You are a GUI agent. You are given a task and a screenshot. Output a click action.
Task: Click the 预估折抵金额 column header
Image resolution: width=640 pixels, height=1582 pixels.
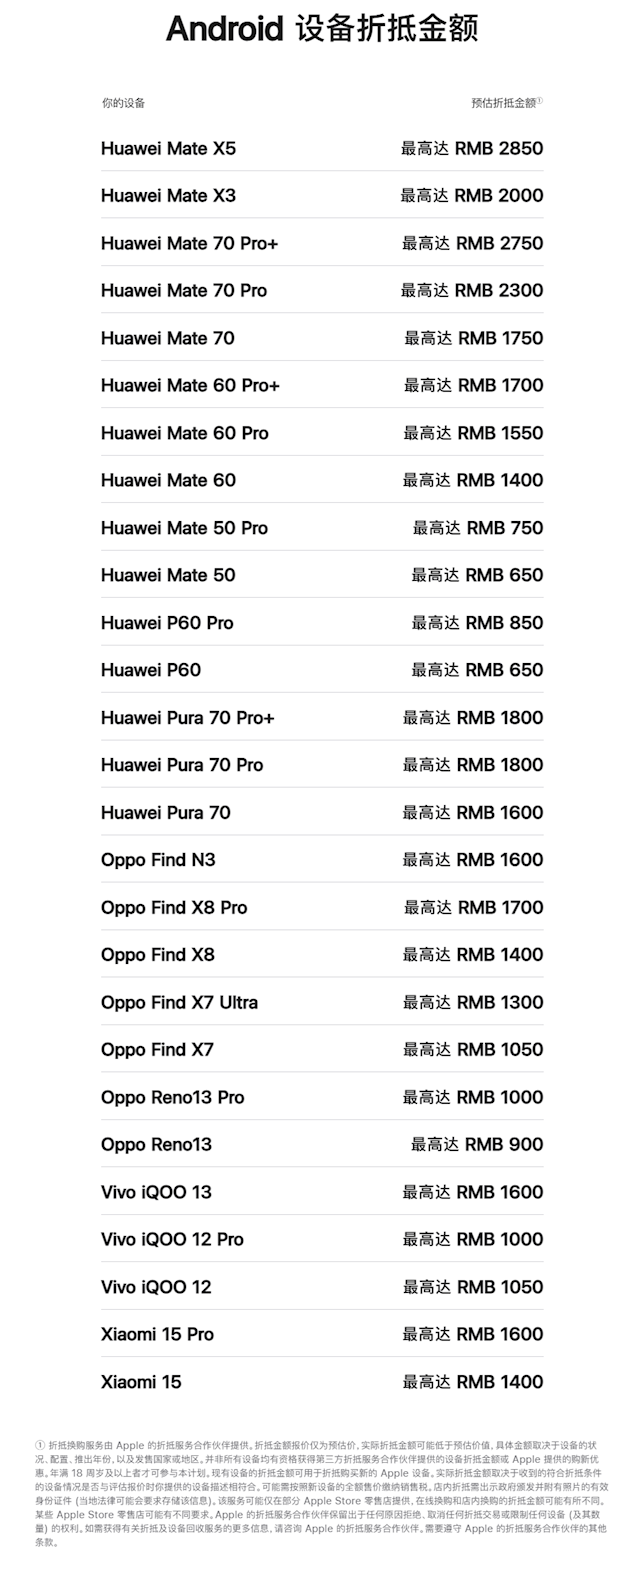(x=503, y=103)
